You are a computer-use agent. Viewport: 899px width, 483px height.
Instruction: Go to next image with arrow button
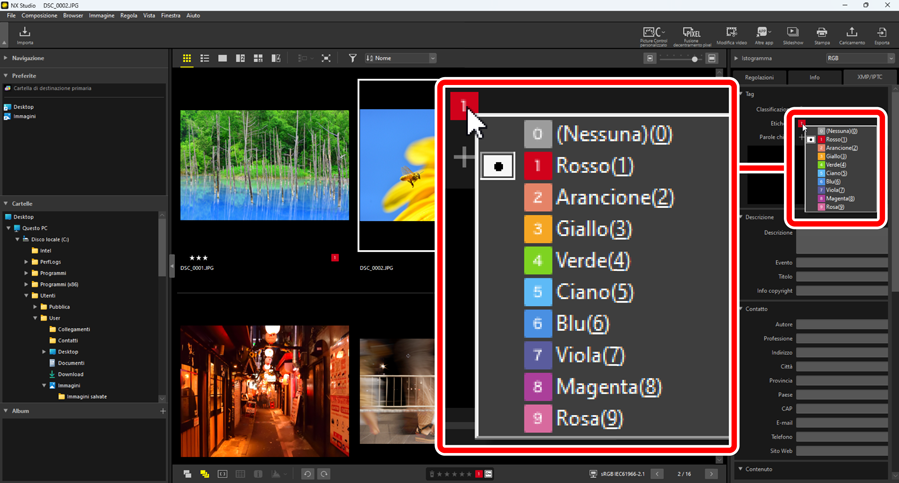(711, 474)
